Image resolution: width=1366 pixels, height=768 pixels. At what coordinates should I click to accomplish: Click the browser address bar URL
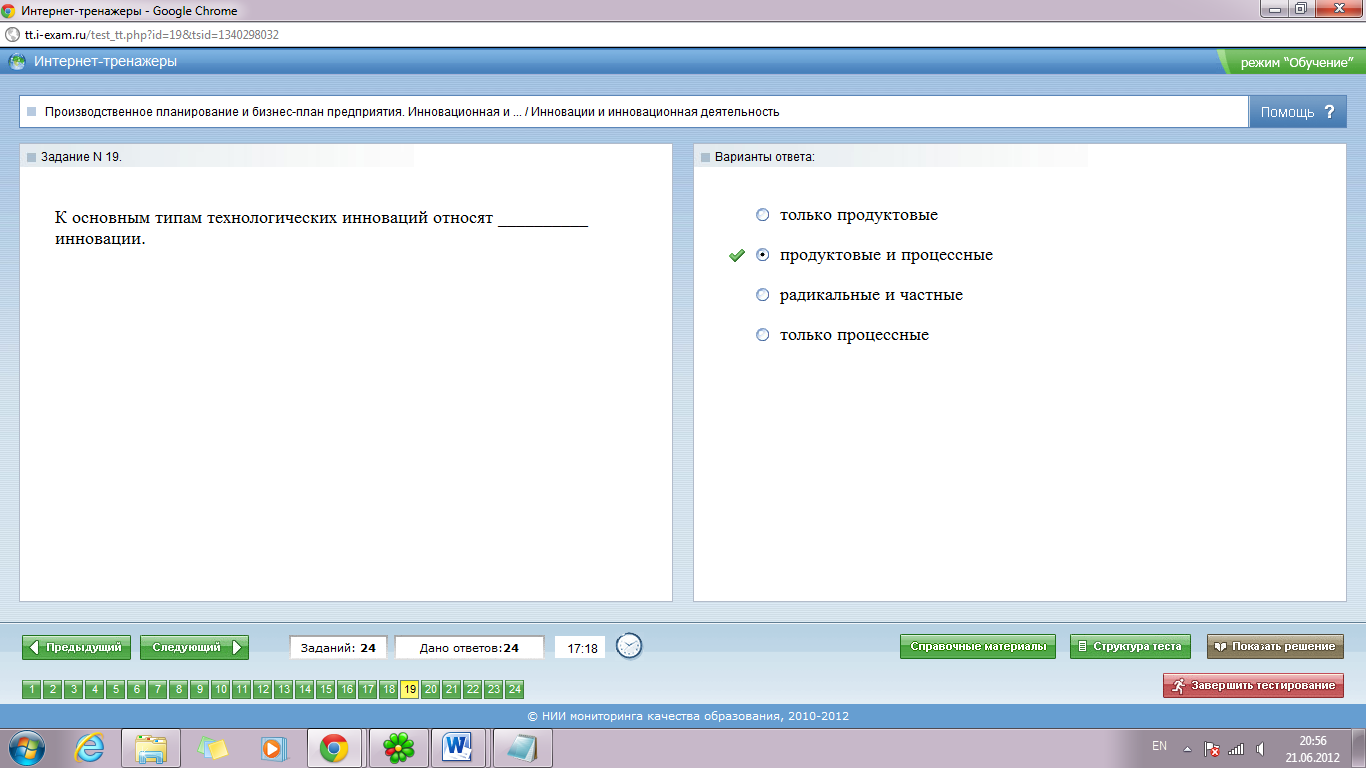pyautogui.click(x=151, y=34)
